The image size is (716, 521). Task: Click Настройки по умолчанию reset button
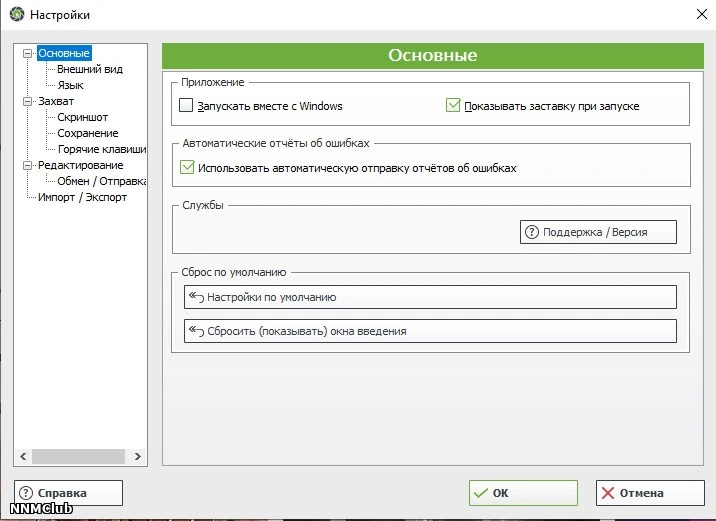(430, 297)
